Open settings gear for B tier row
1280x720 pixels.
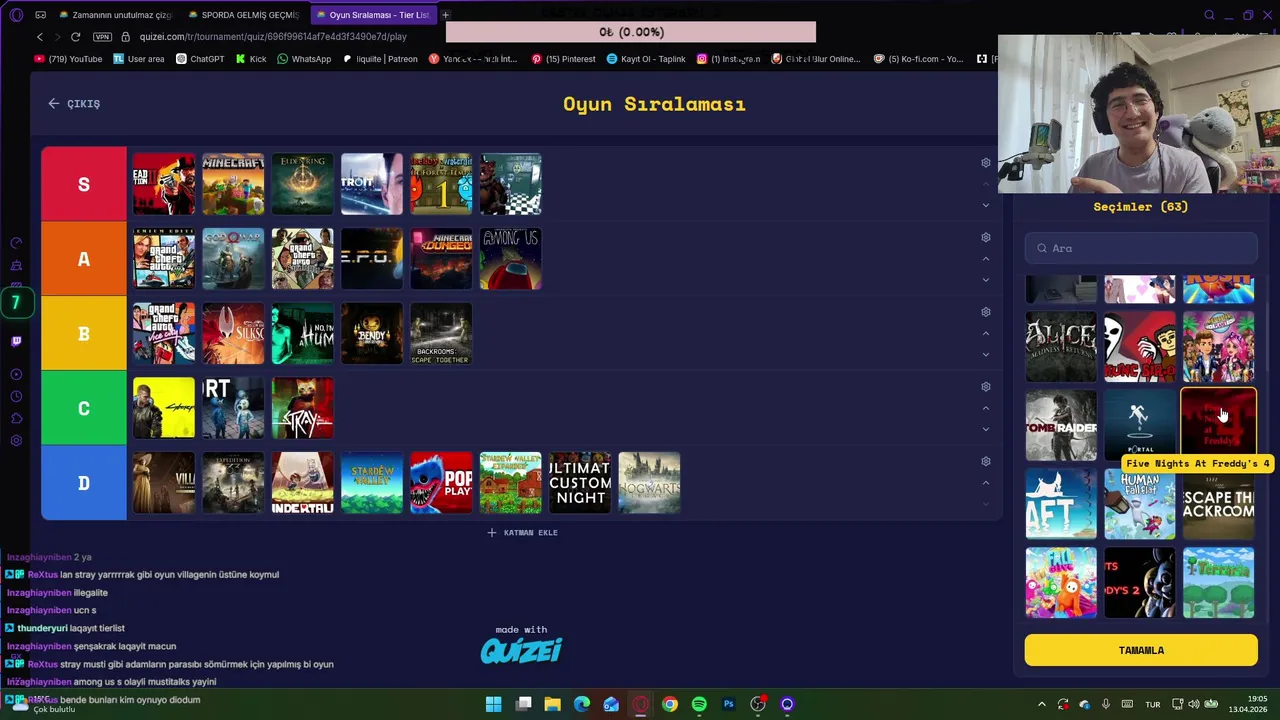pos(985,312)
